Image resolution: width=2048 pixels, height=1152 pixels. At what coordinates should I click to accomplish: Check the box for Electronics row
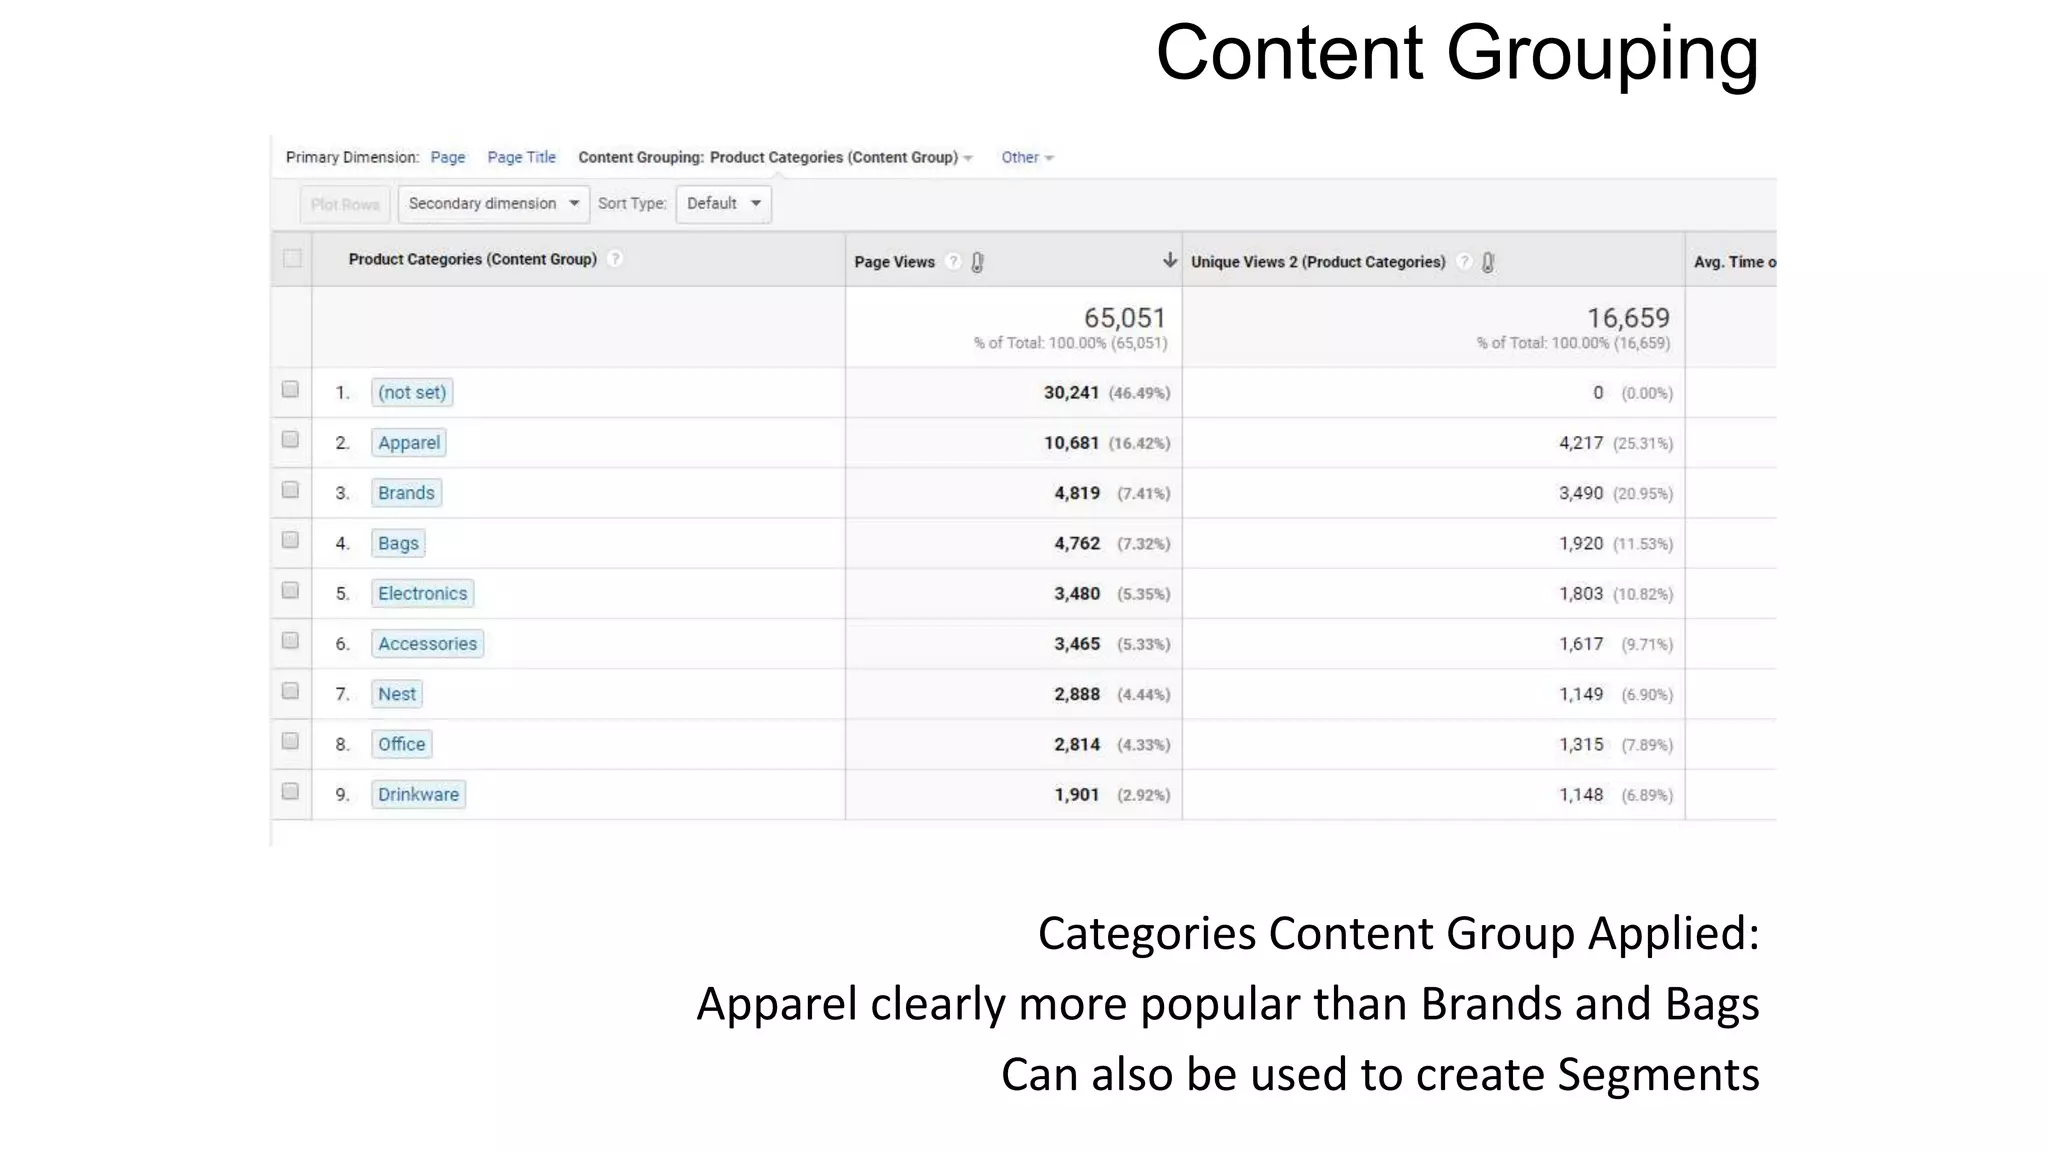(x=290, y=591)
